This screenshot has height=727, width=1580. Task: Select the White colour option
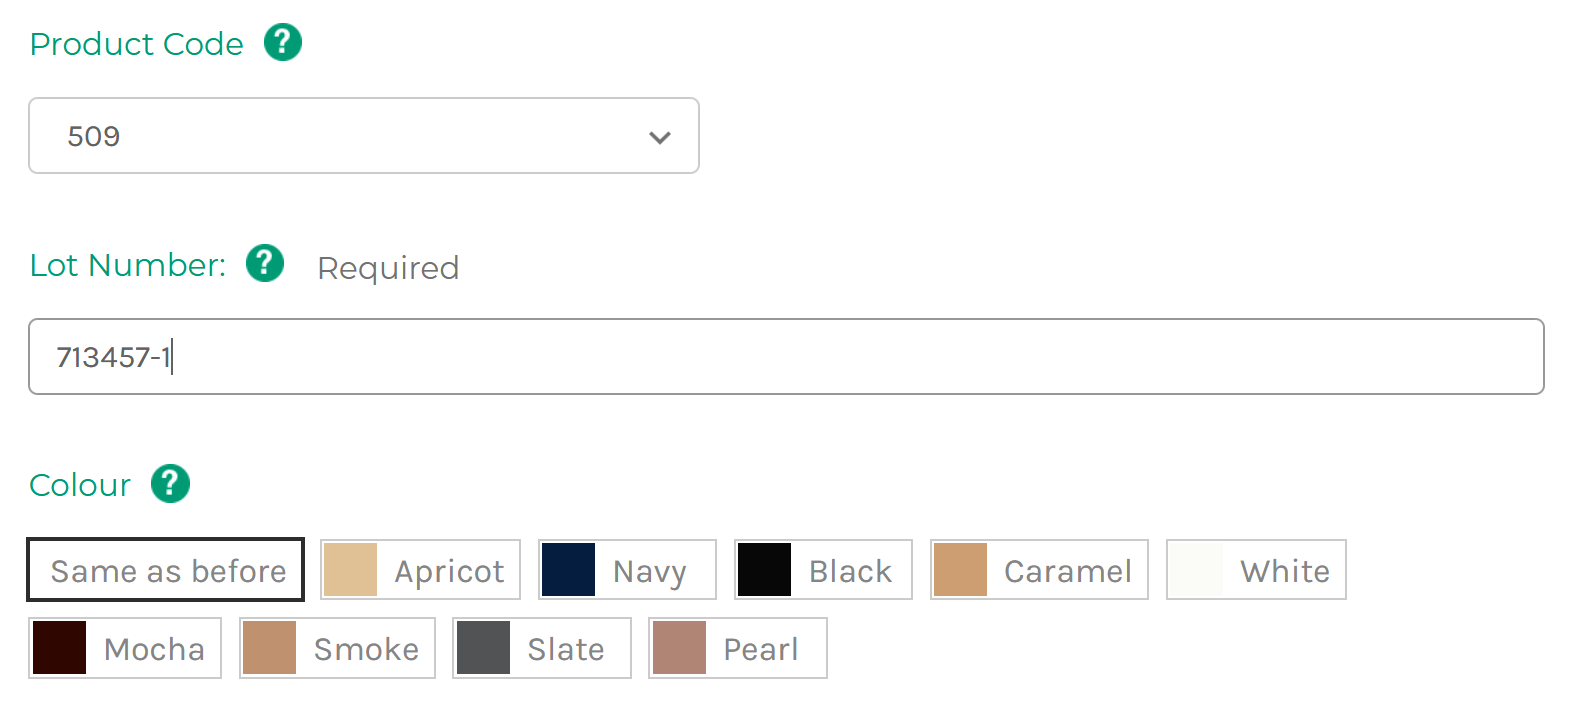pyautogui.click(x=1256, y=570)
